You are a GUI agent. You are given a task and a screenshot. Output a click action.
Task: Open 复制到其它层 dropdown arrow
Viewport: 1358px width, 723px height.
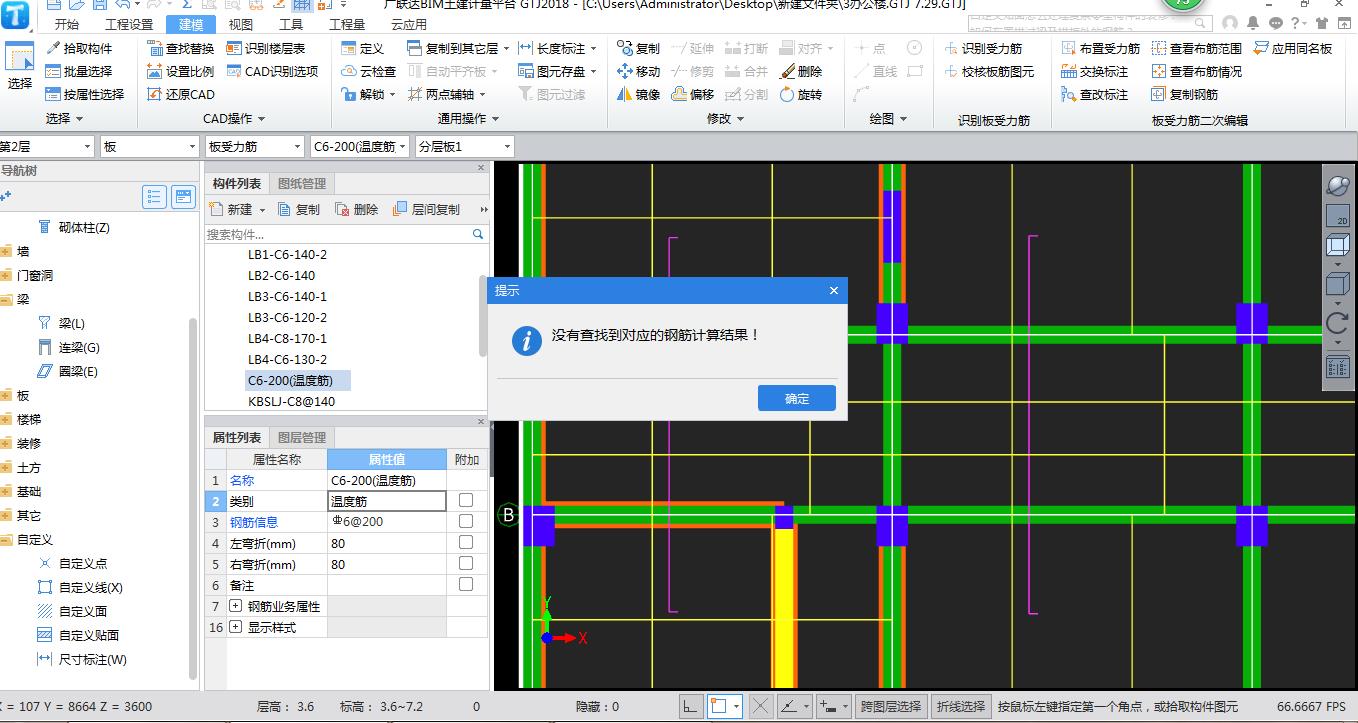506,48
